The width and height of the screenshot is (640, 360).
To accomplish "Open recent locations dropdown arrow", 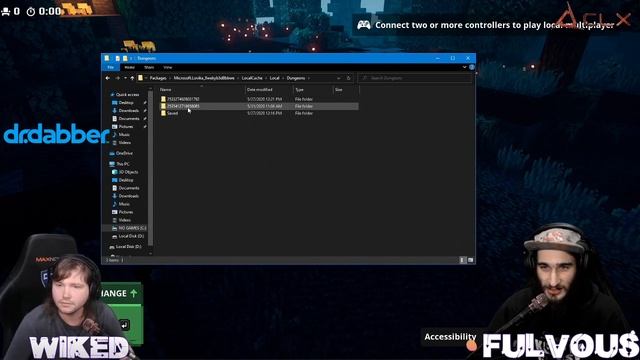I will click(125, 78).
